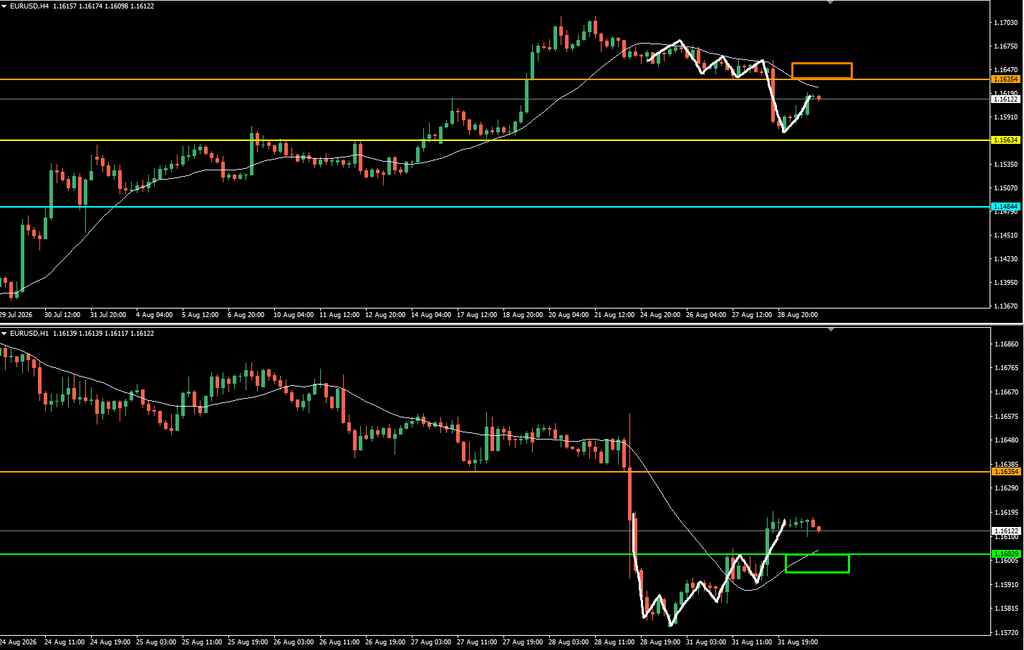
Task: Select the yellow horizontal line at 1.15634
Action: point(495,140)
